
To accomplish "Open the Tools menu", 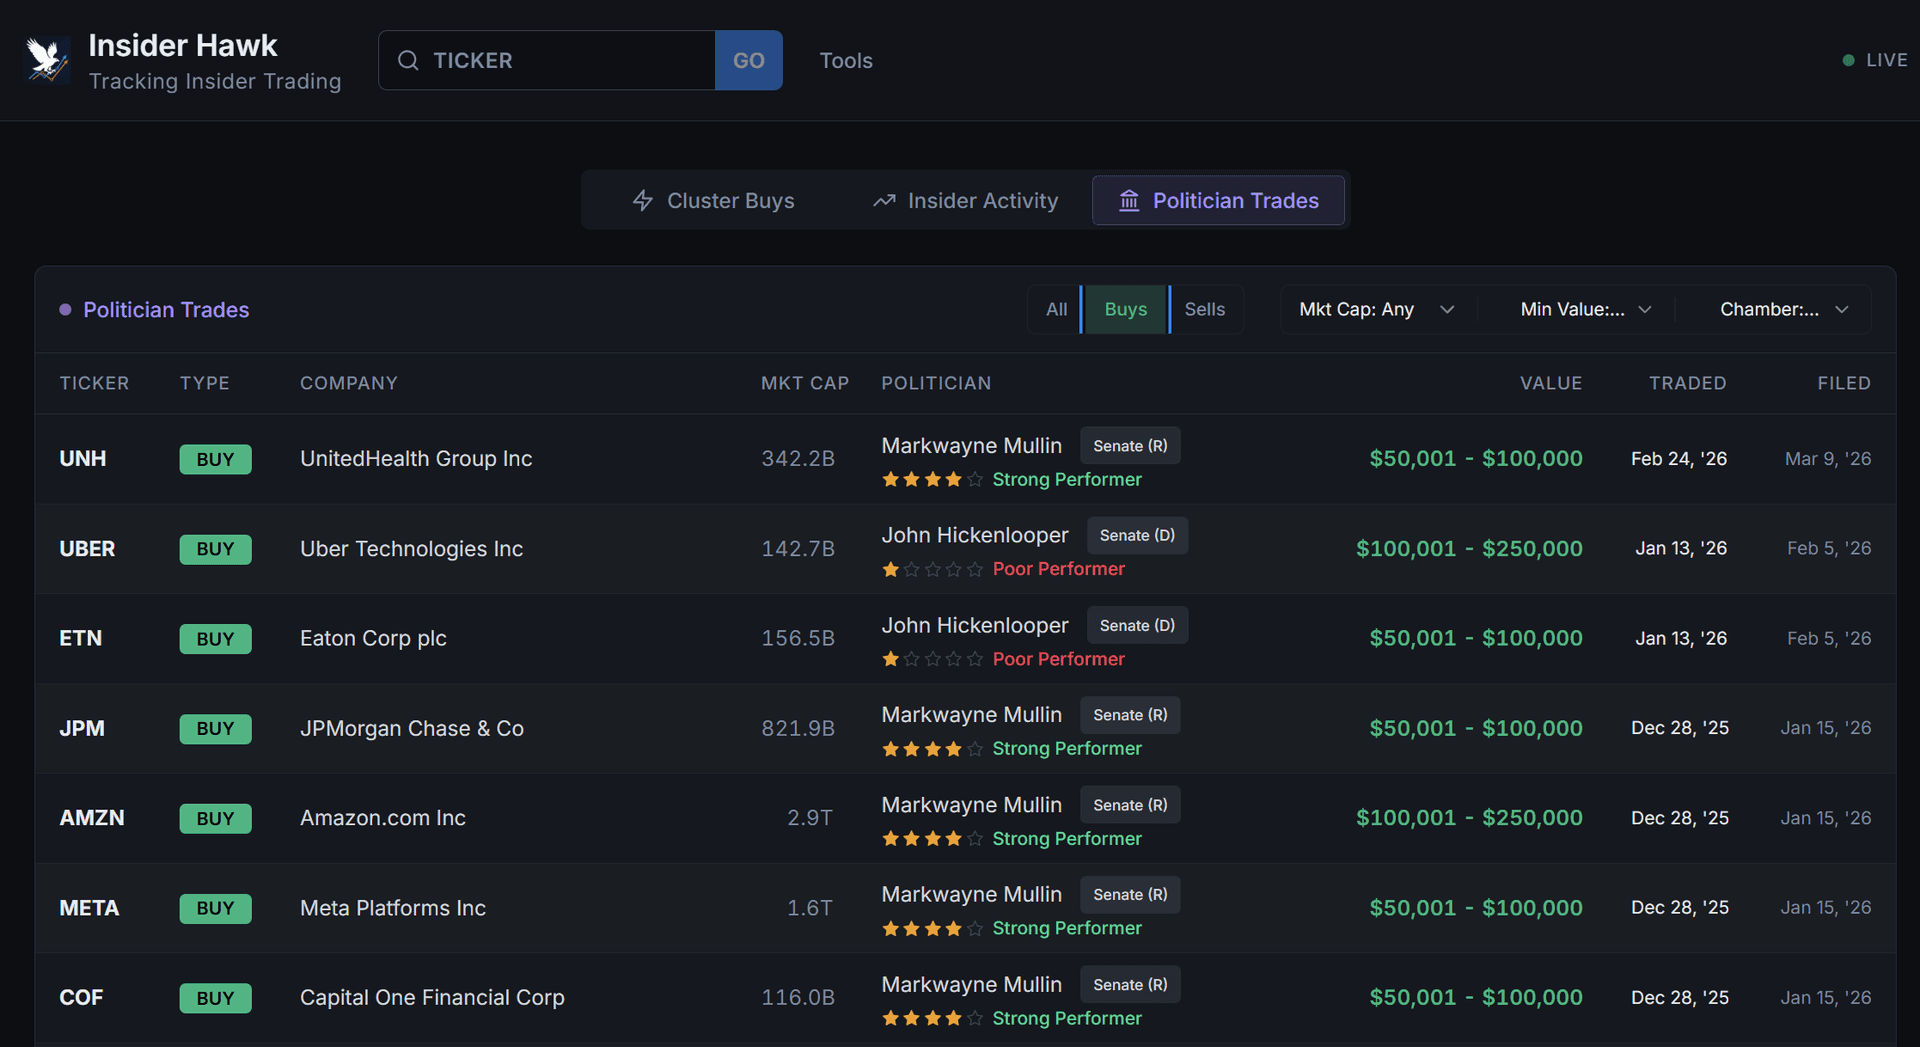I will click(846, 60).
